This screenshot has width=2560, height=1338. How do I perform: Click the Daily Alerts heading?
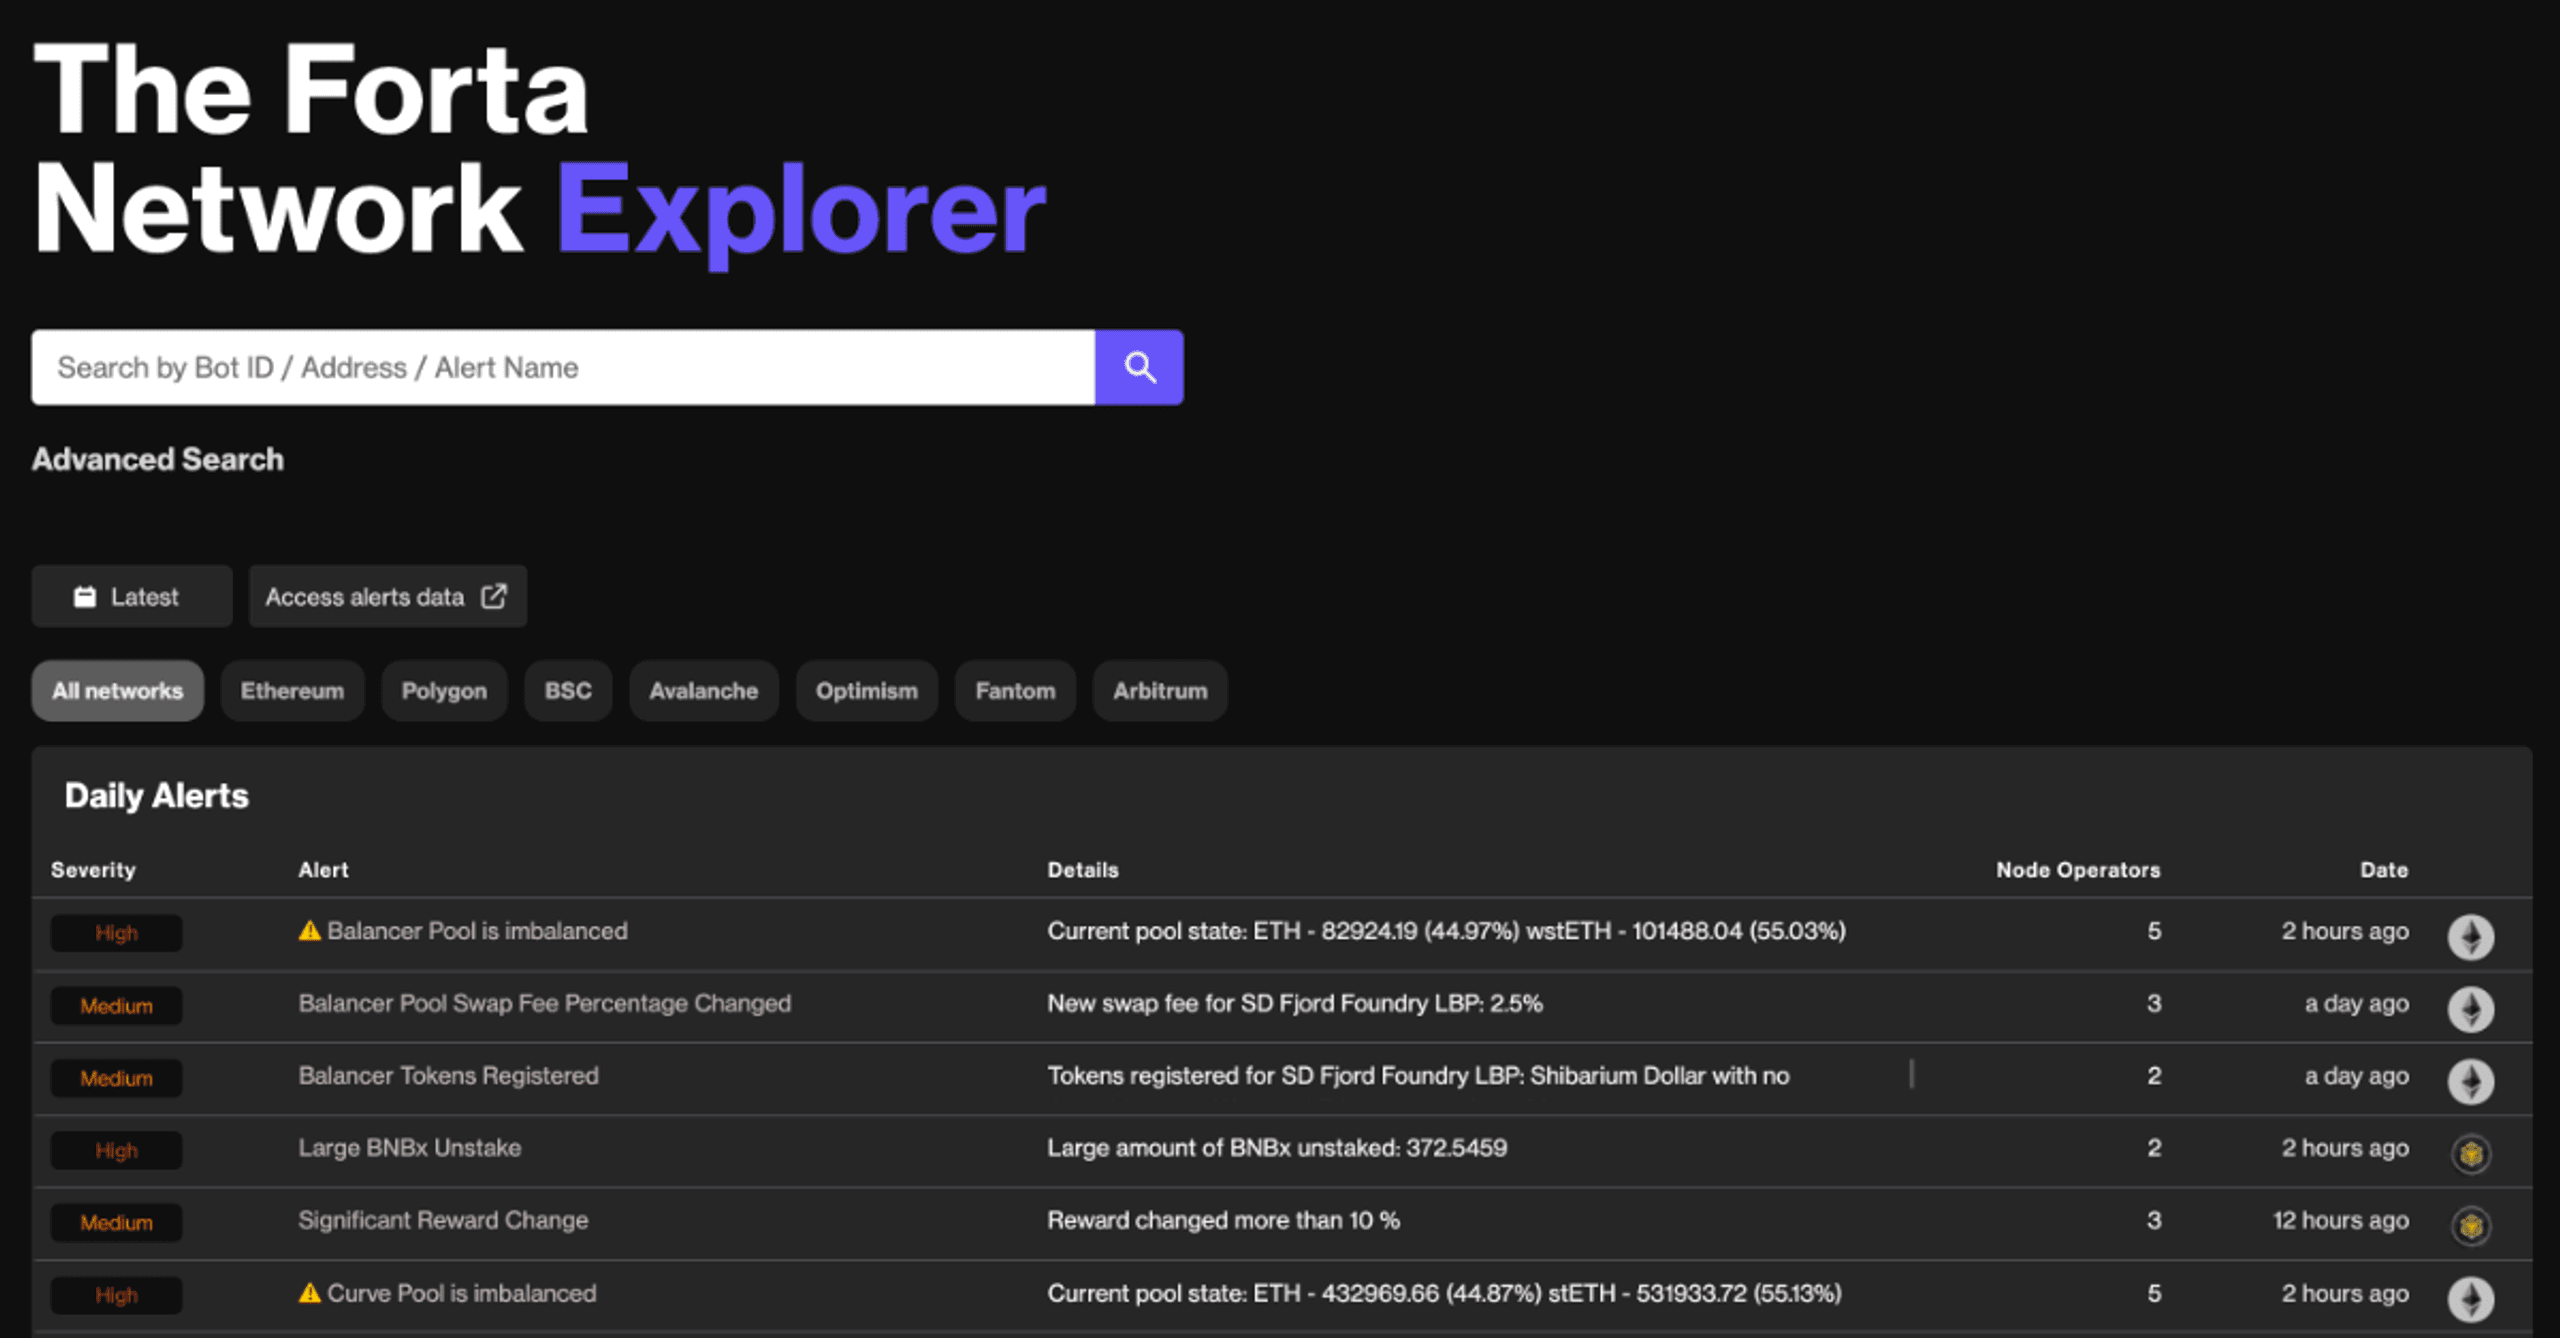coord(157,796)
